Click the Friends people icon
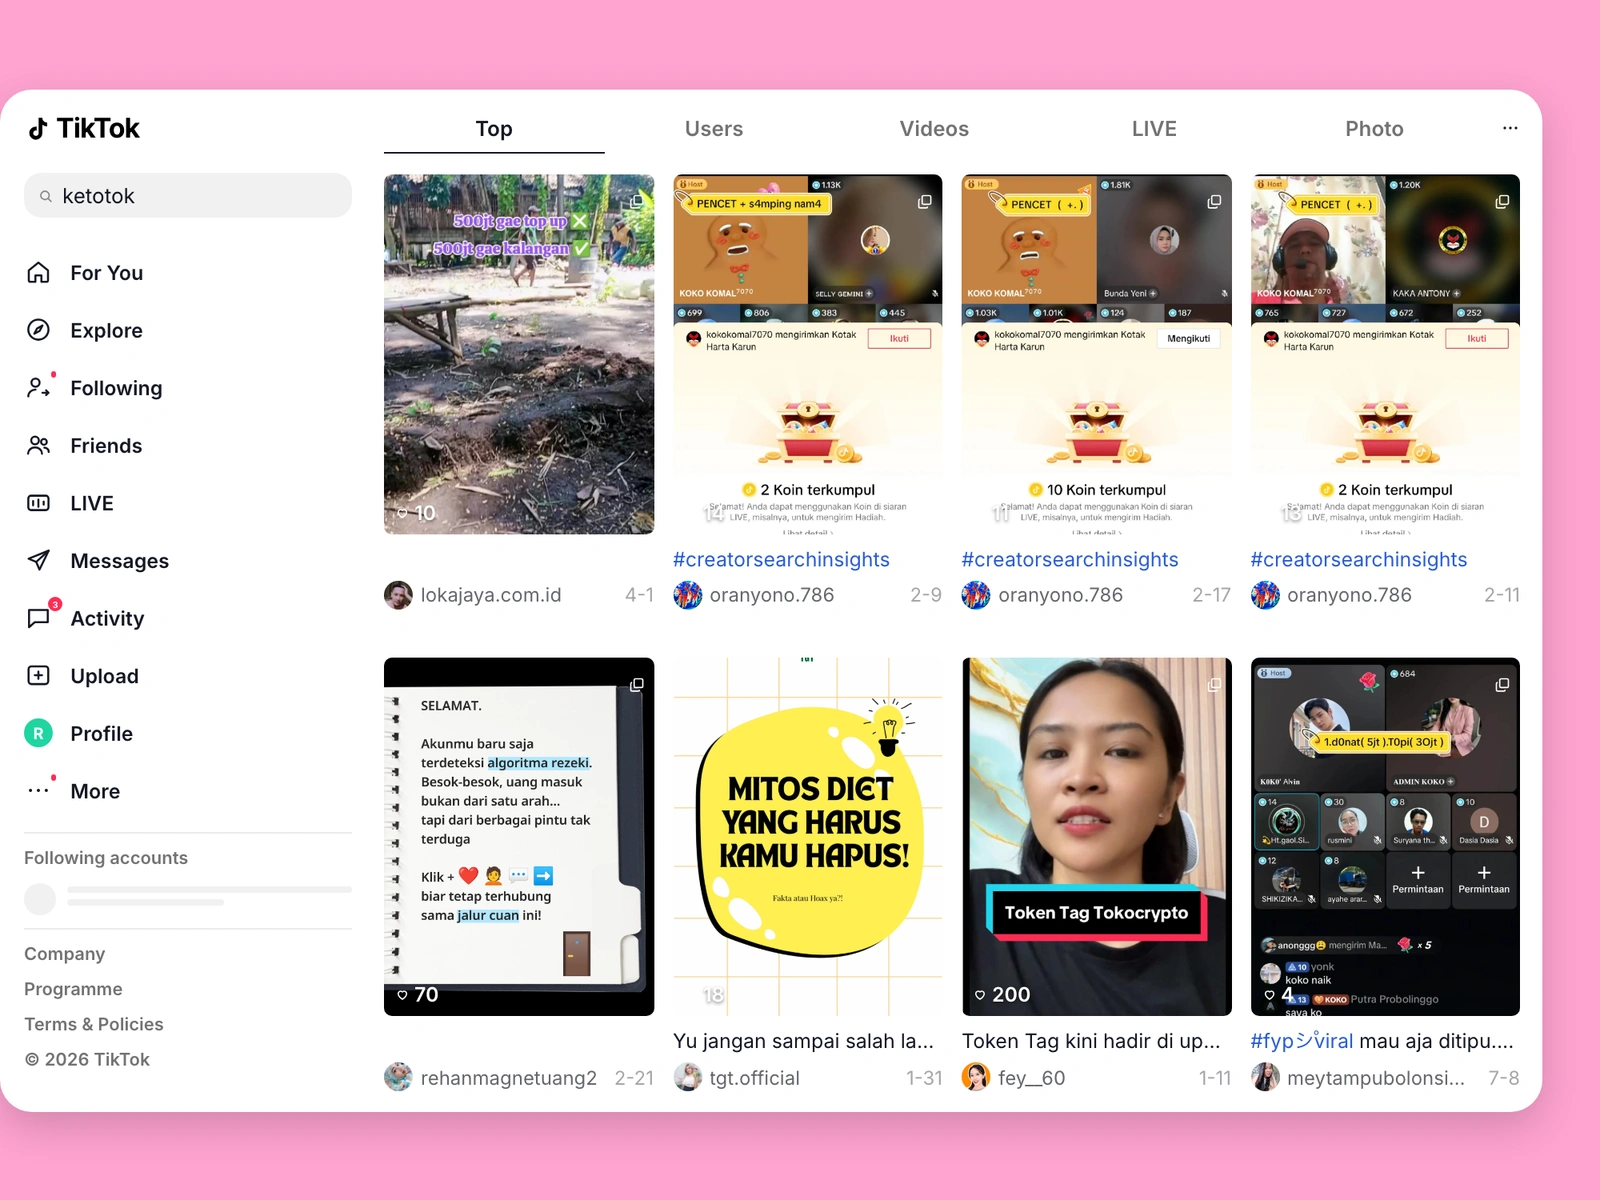This screenshot has width=1600, height=1200. tap(38, 446)
